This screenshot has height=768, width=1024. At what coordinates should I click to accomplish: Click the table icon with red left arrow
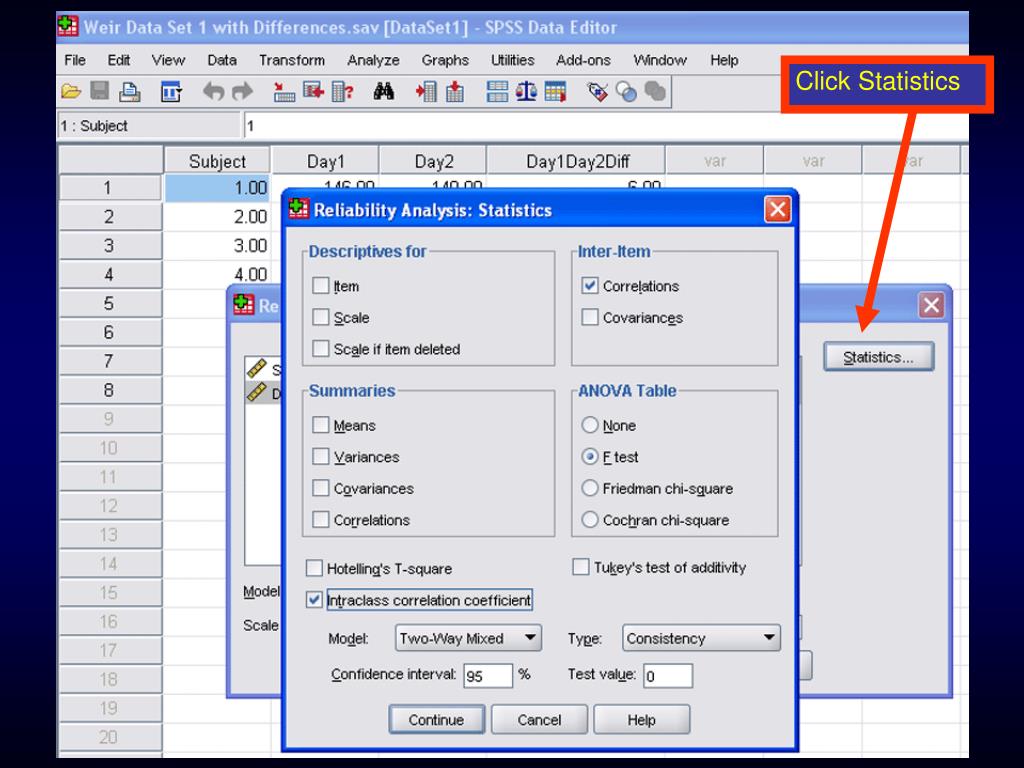313,91
